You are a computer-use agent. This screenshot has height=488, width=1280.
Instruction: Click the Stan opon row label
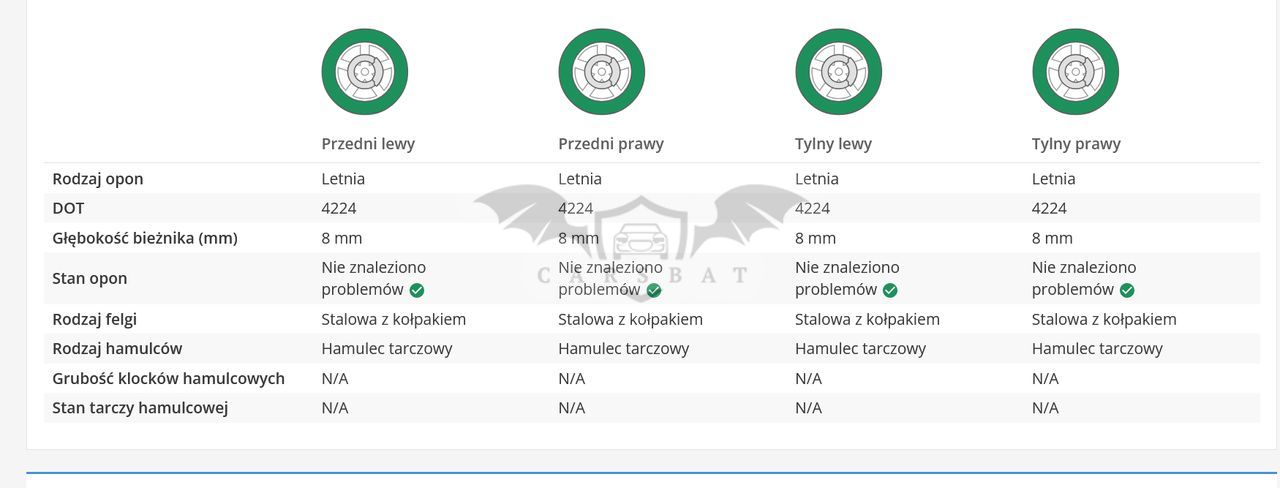(90, 279)
